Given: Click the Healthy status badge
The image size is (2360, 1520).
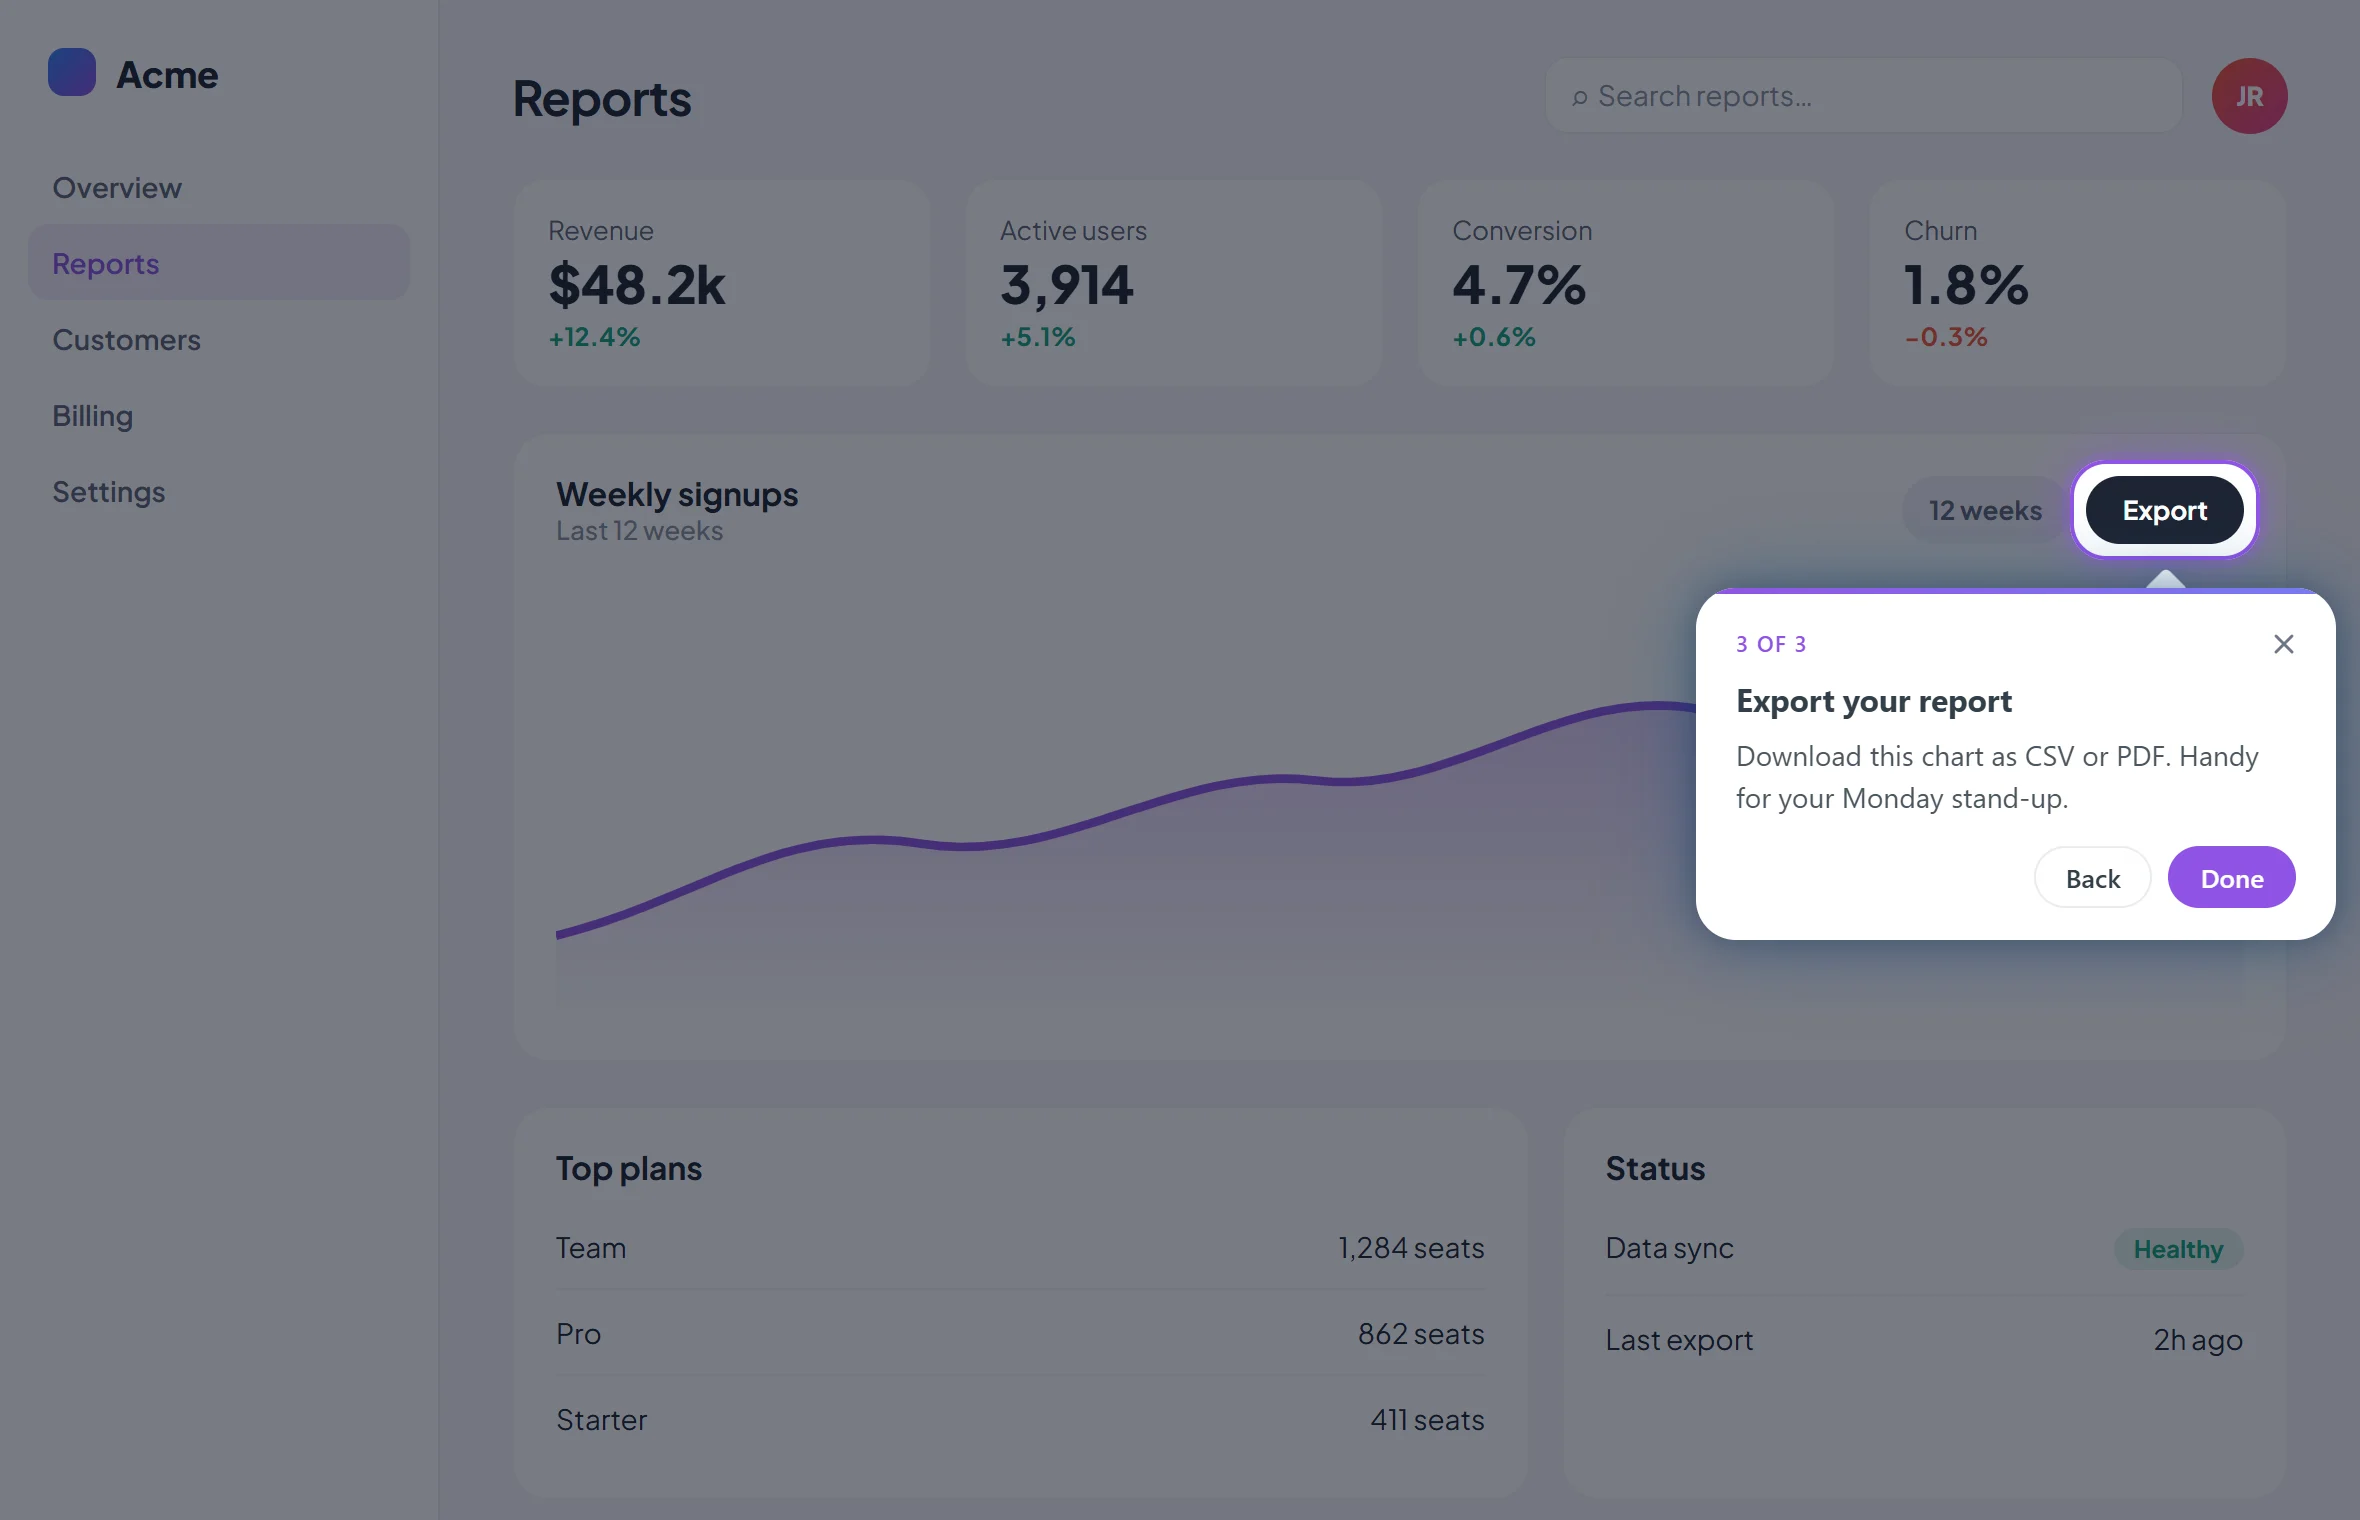Looking at the screenshot, I should (2178, 1249).
